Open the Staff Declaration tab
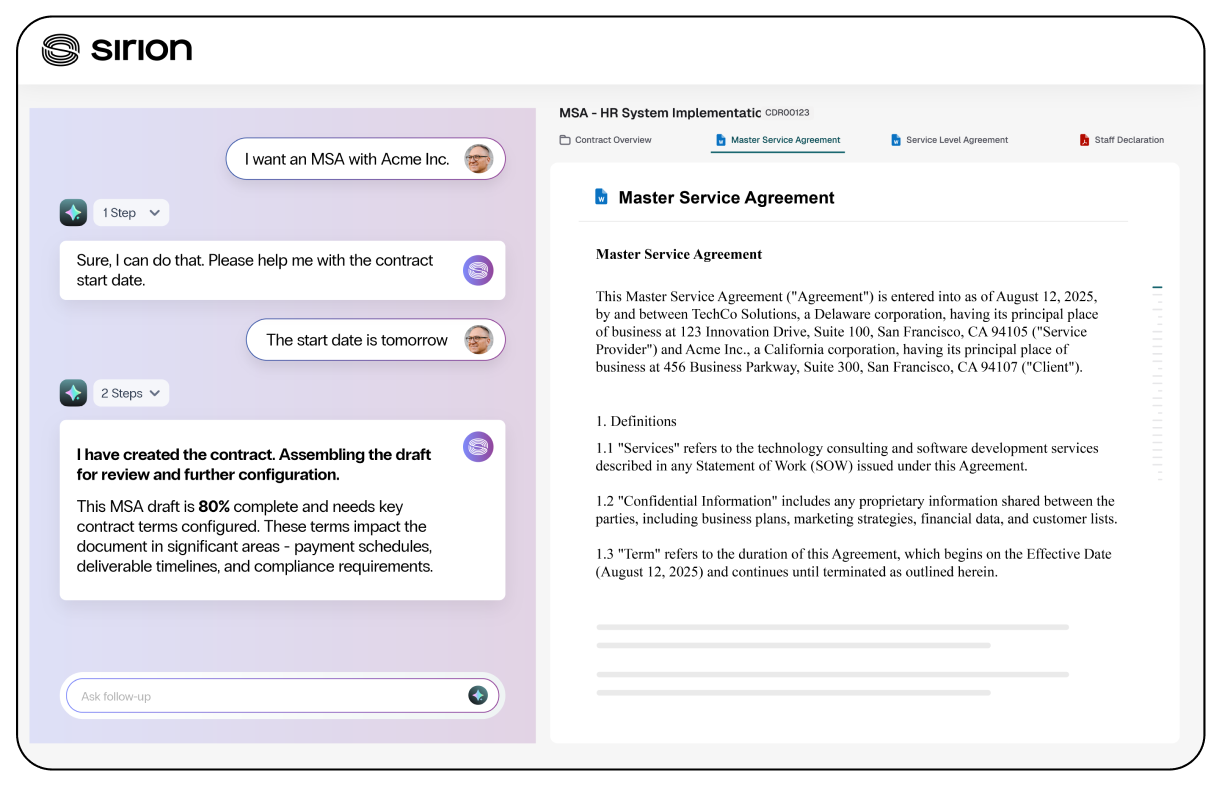1222x786 pixels. [x=1128, y=140]
